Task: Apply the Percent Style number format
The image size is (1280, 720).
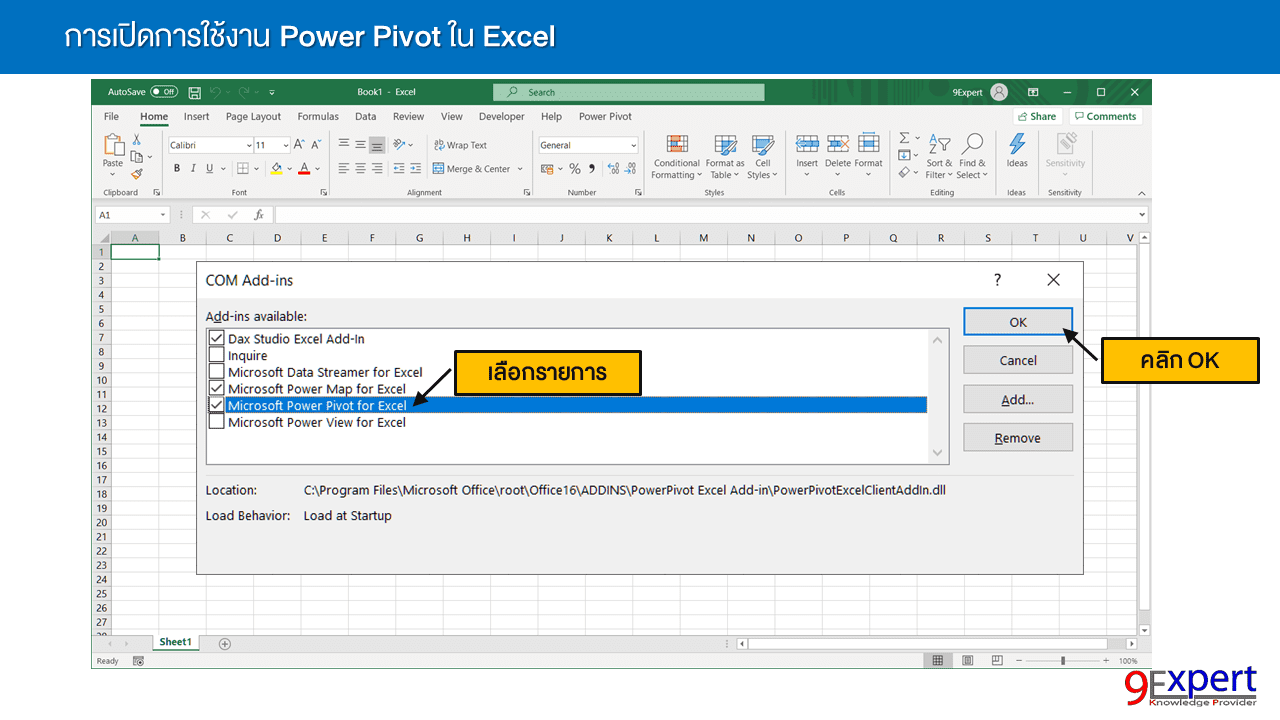Action: pos(577,168)
